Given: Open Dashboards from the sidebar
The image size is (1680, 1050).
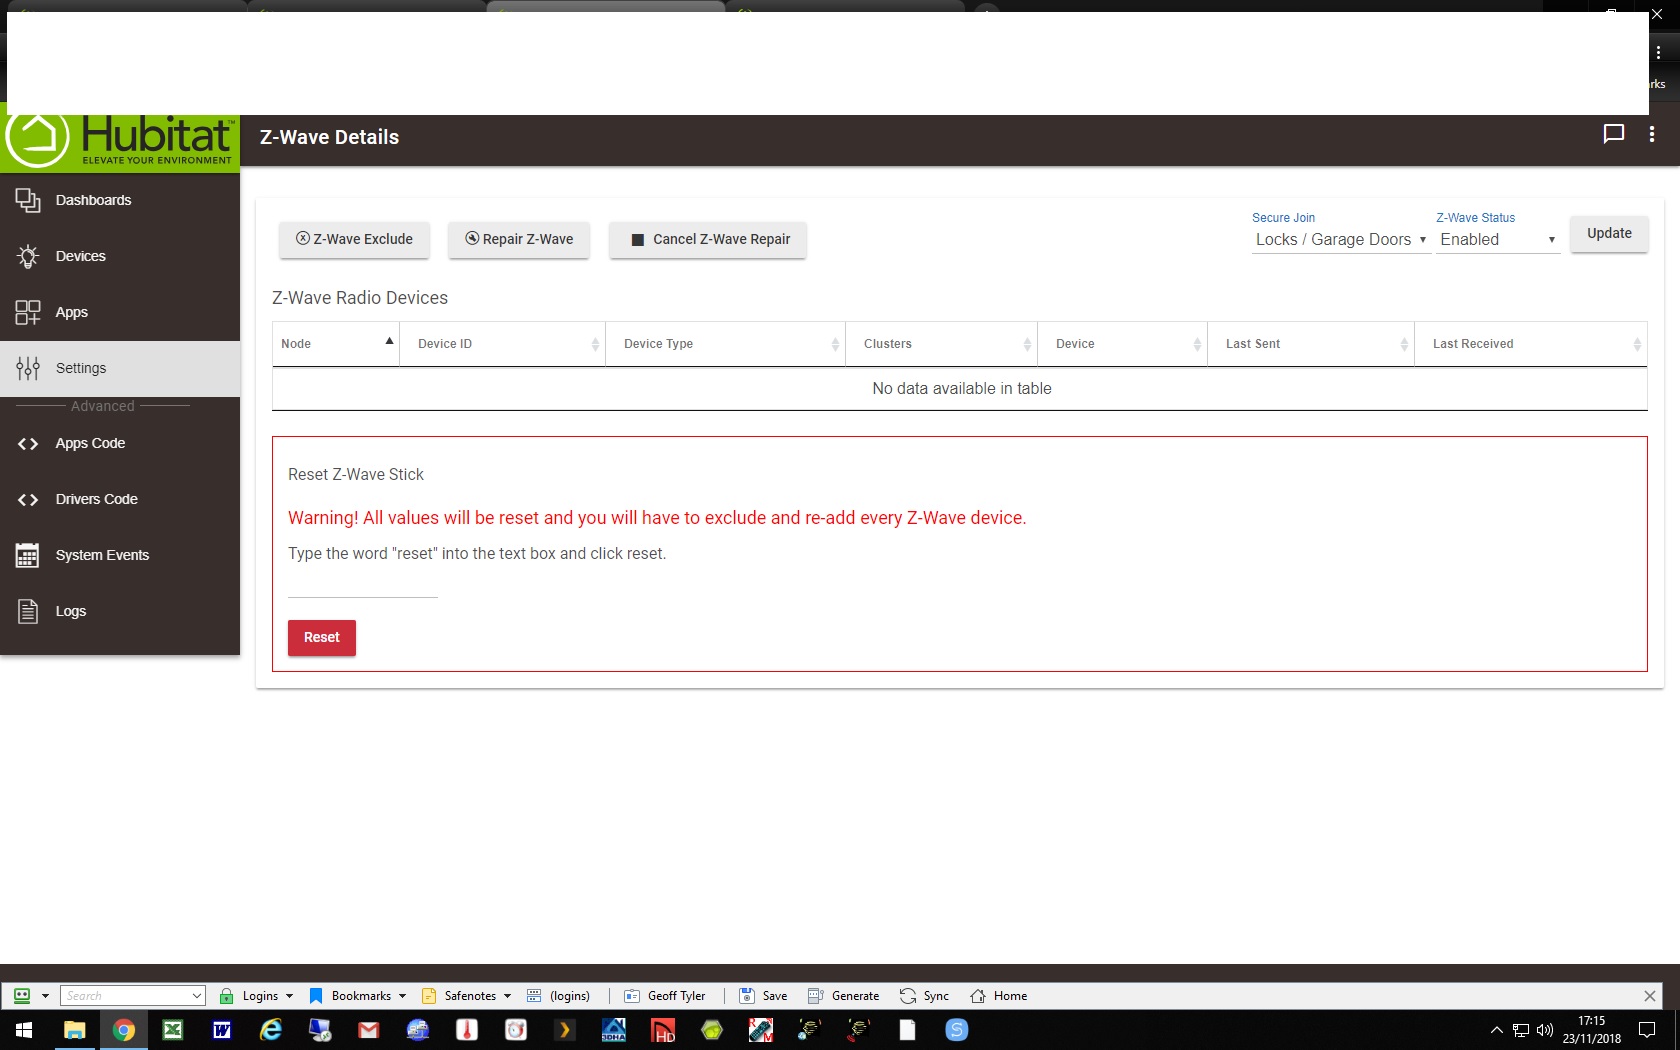Looking at the screenshot, I should pos(120,200).
